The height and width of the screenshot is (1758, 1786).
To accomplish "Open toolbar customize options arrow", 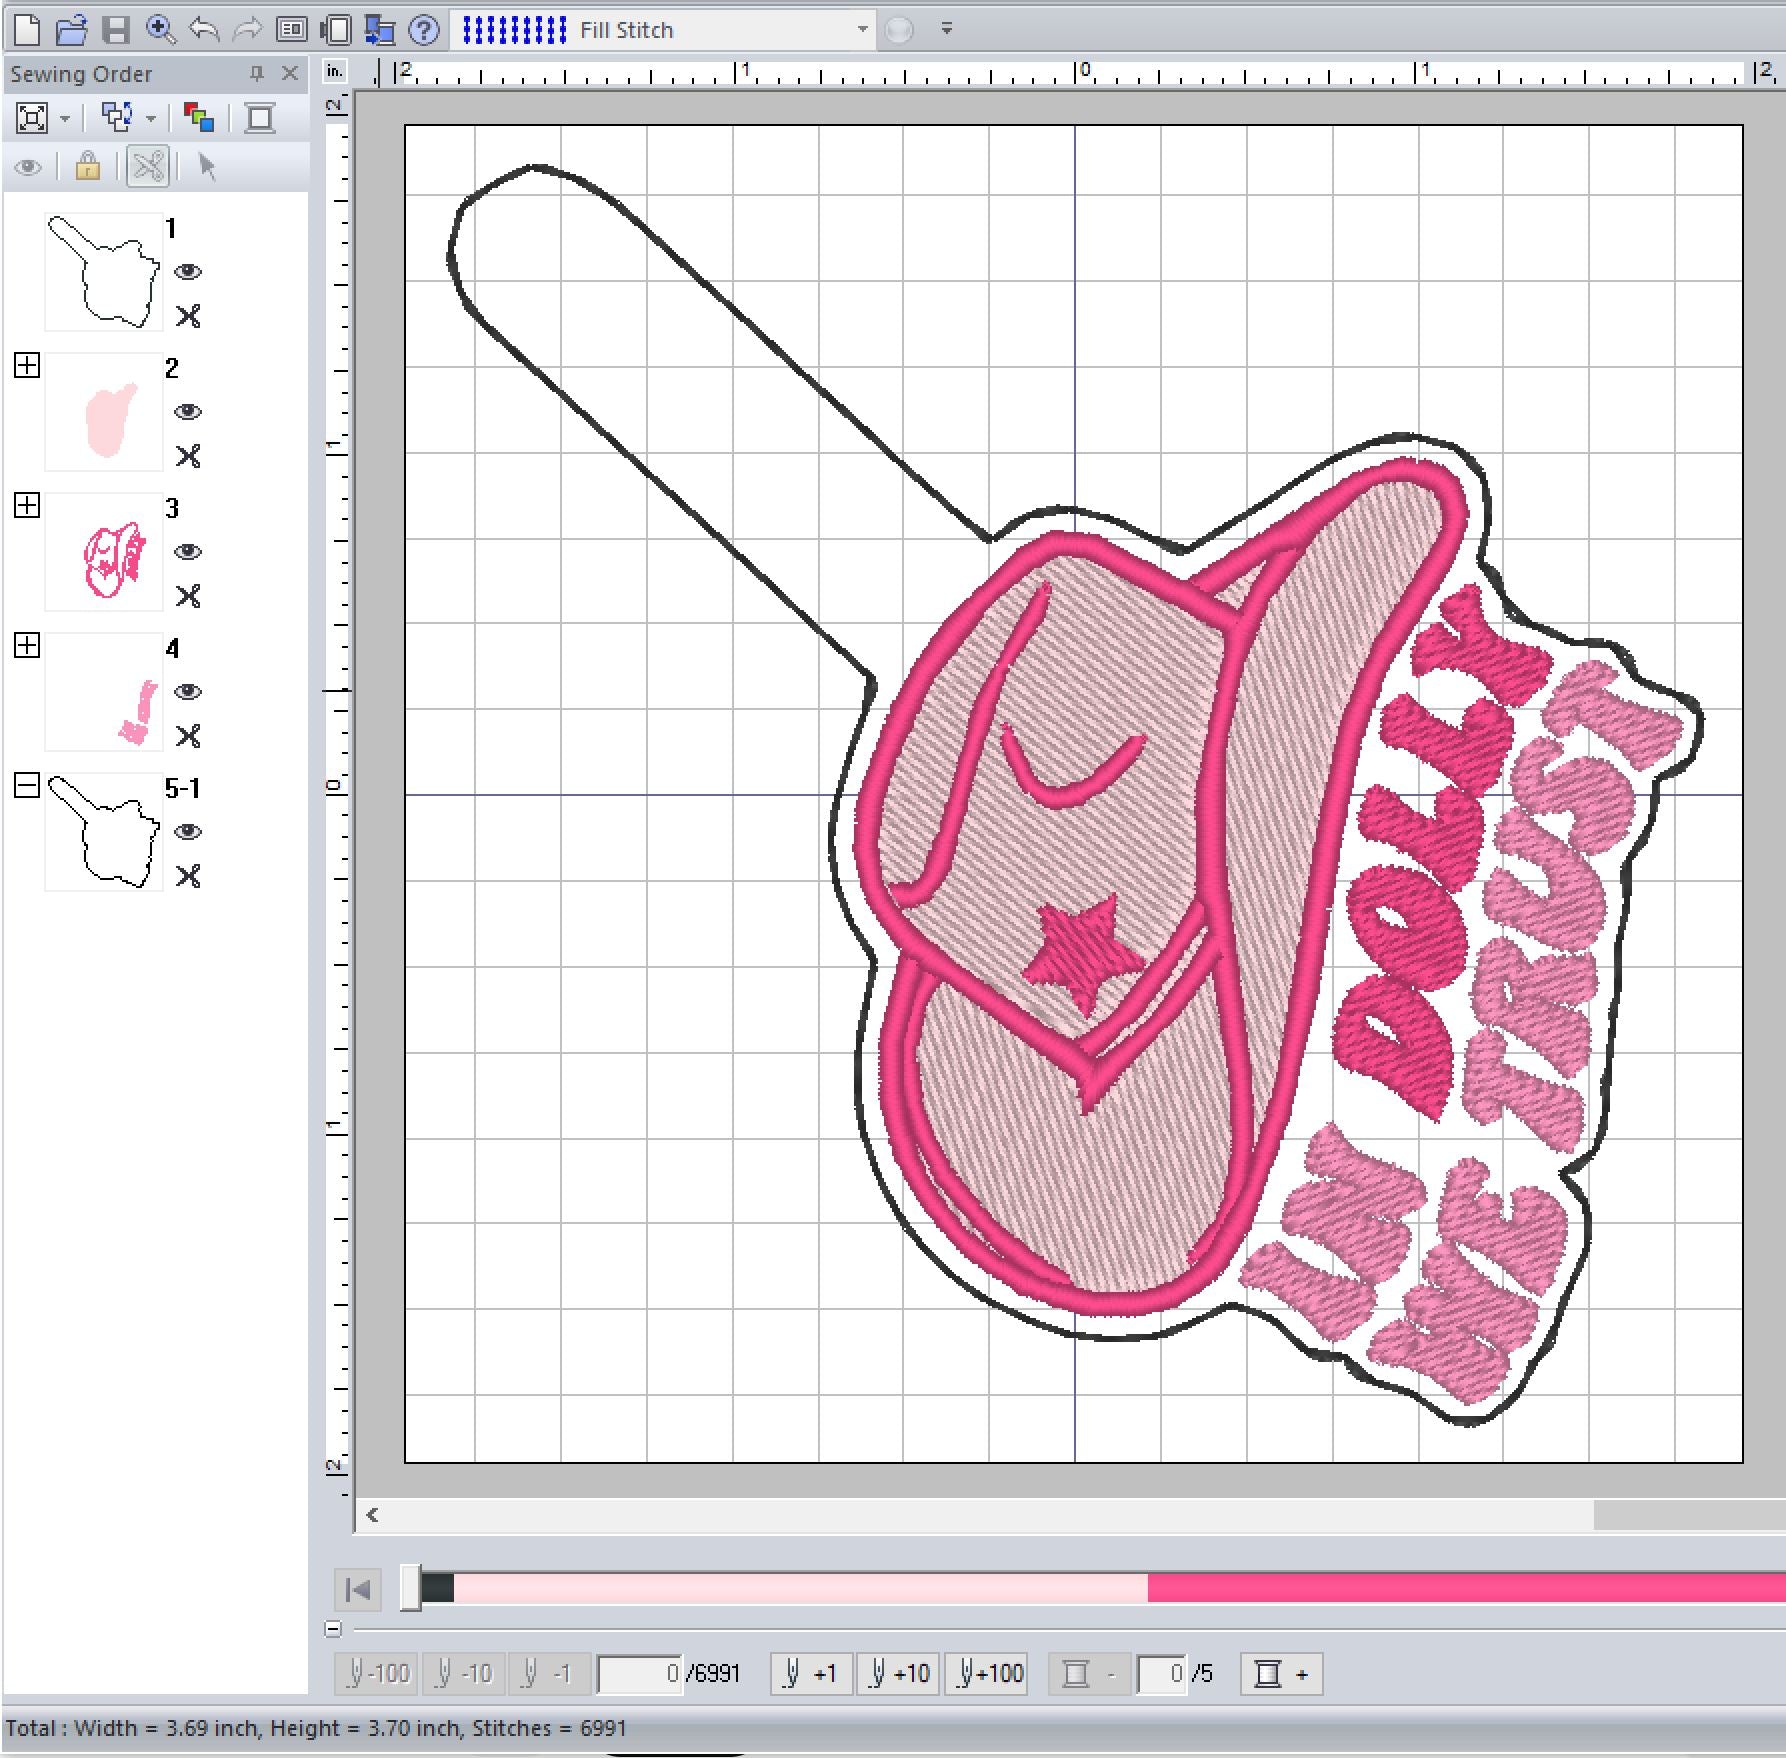I will click(946, 30).
